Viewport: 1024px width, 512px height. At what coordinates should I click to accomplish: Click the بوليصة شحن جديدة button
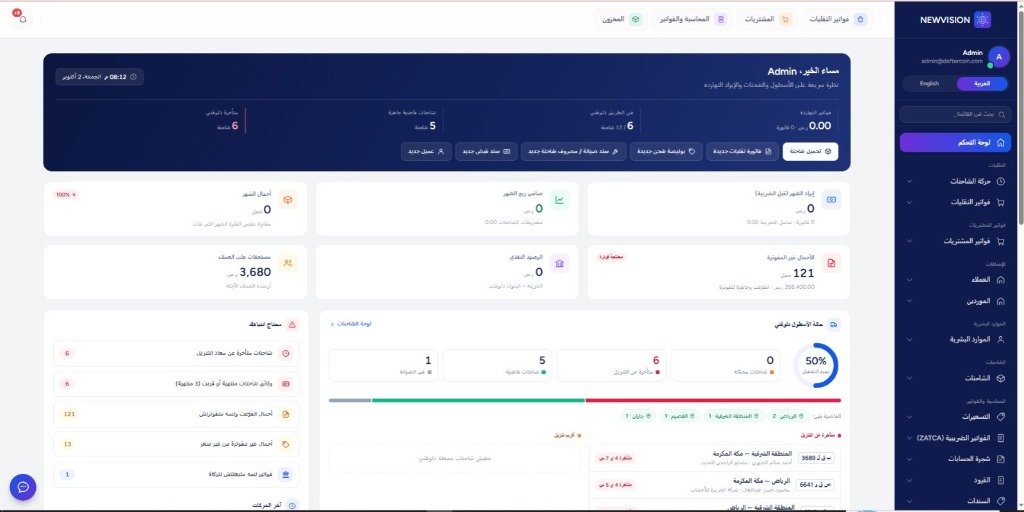click(x=666, y=152)
